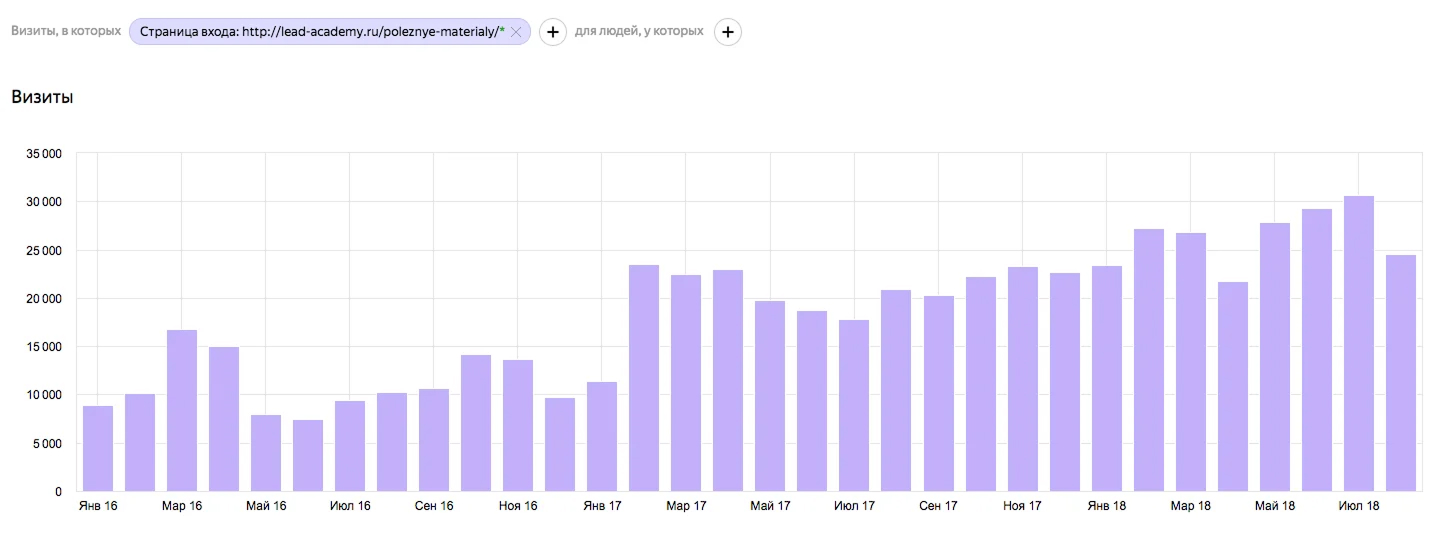The height and width of the screenshot is (534, 1444).
Task: Click the 'Сен 17' x-axis label
Action: point(939,506)
